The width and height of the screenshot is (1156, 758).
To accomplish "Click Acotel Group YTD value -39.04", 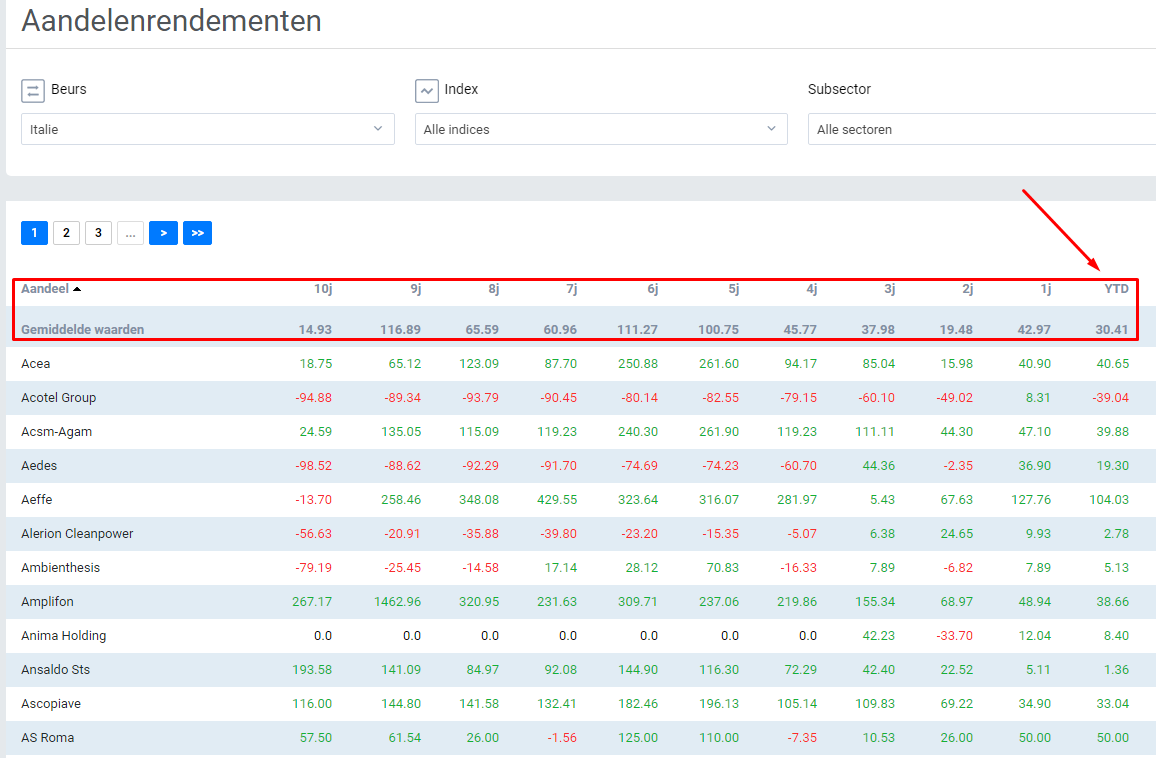I will coord(1110,397).
